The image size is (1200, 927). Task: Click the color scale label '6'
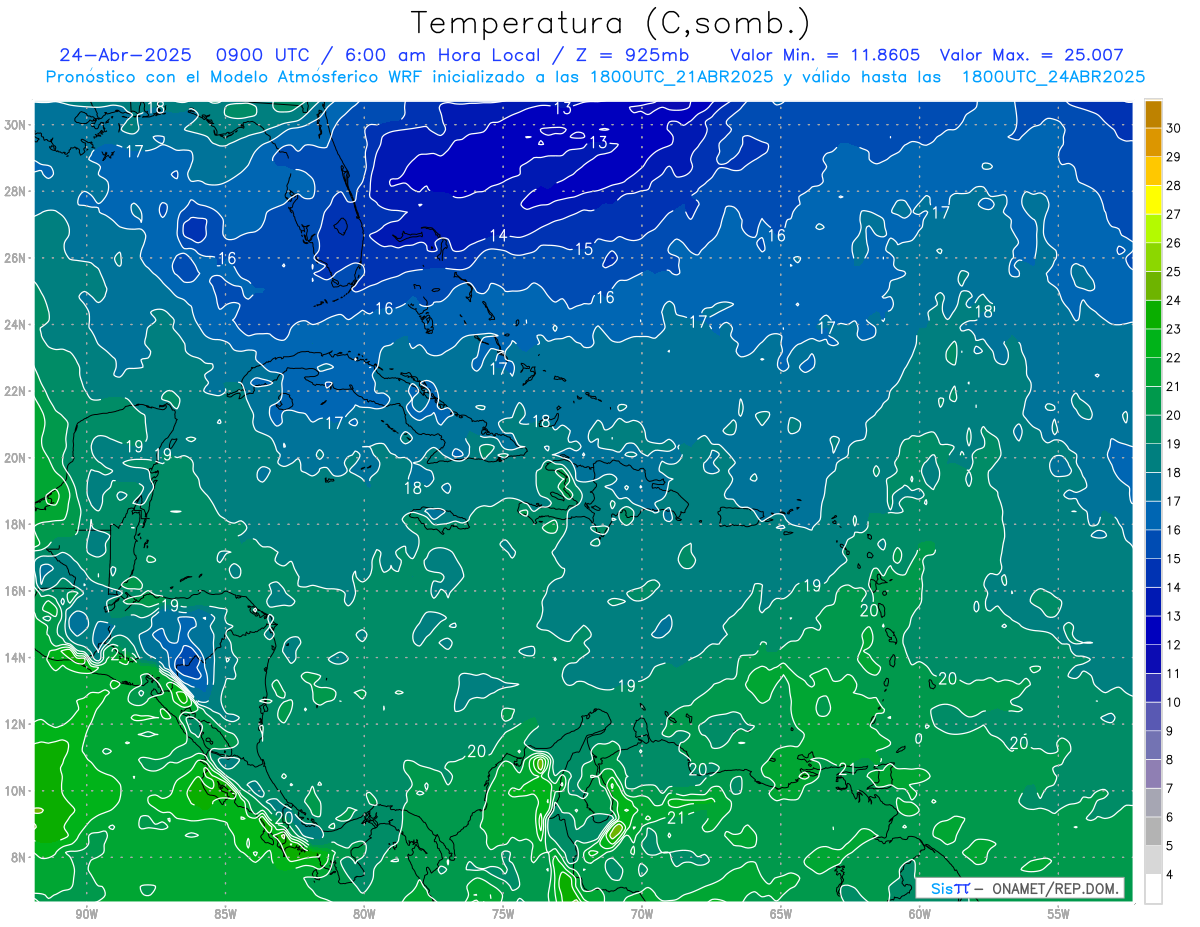pos(1170,817)
